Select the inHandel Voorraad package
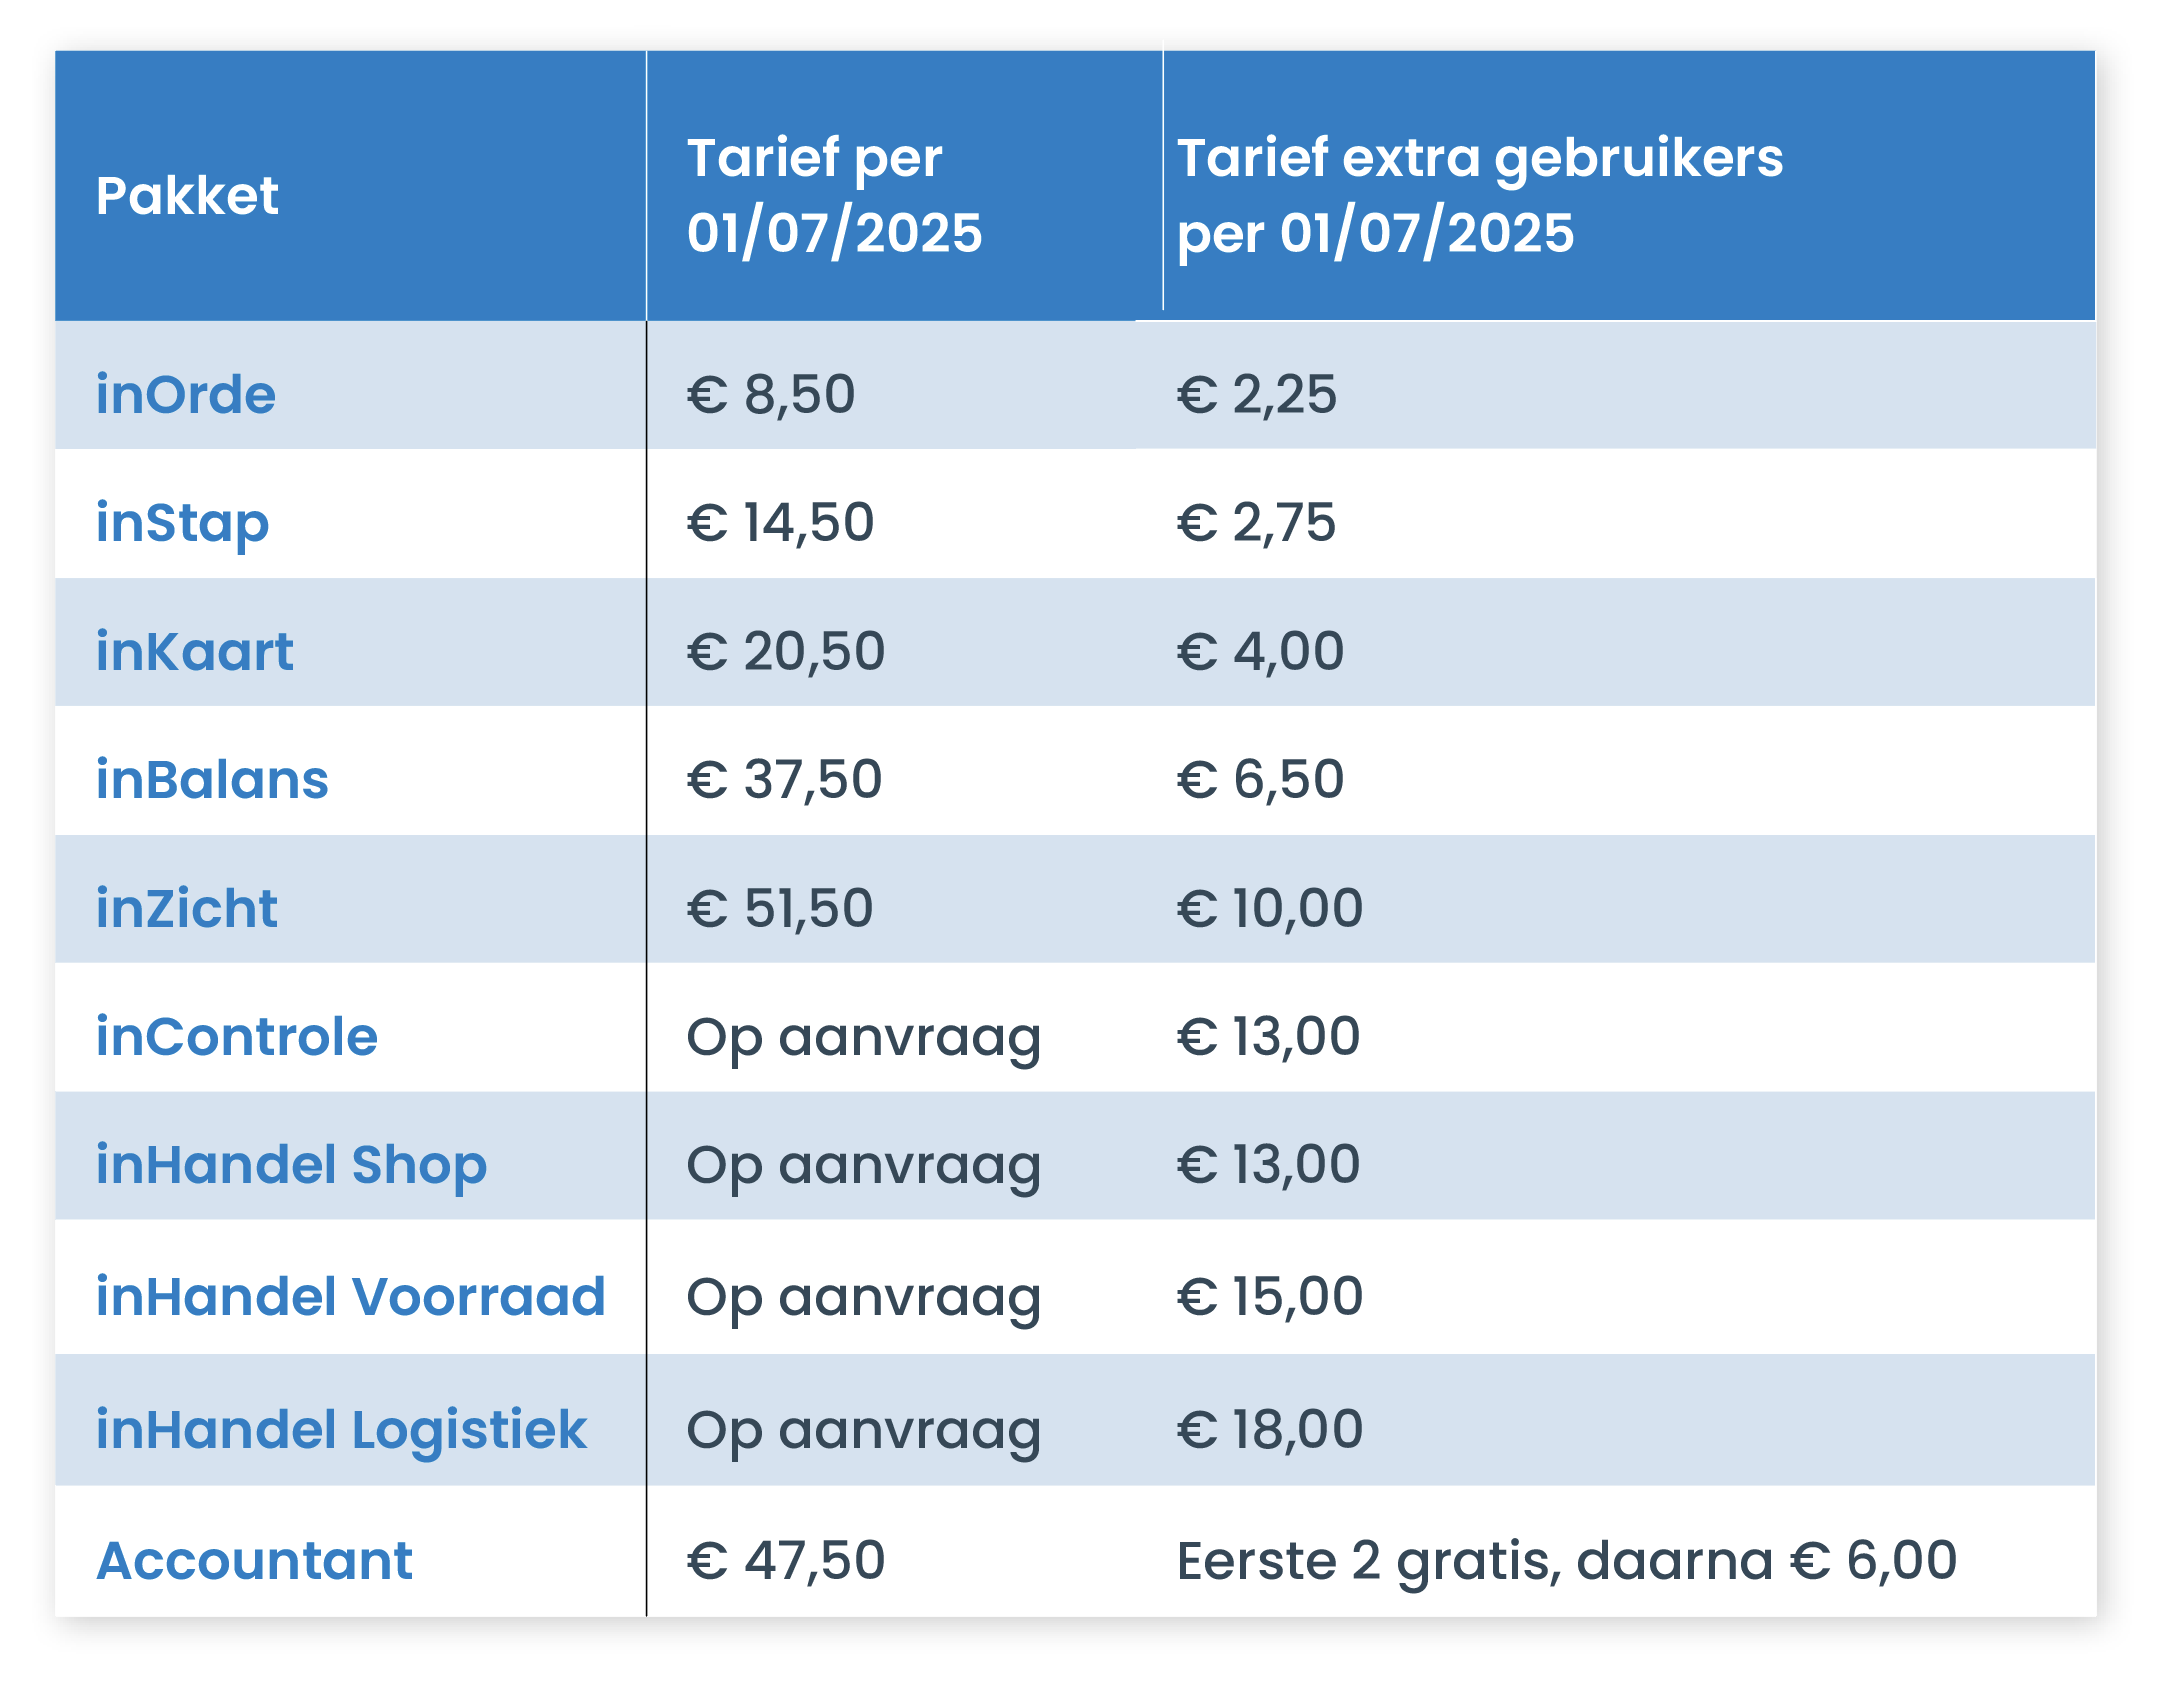Viewport: 2174px width, 1704px height. [x=351, y=1297]
